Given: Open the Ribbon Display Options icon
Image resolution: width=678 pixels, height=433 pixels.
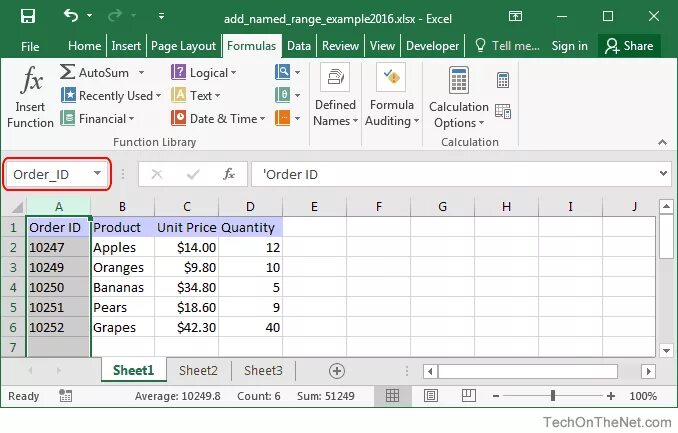Looking at the screenshot, I should coord(515,16).
